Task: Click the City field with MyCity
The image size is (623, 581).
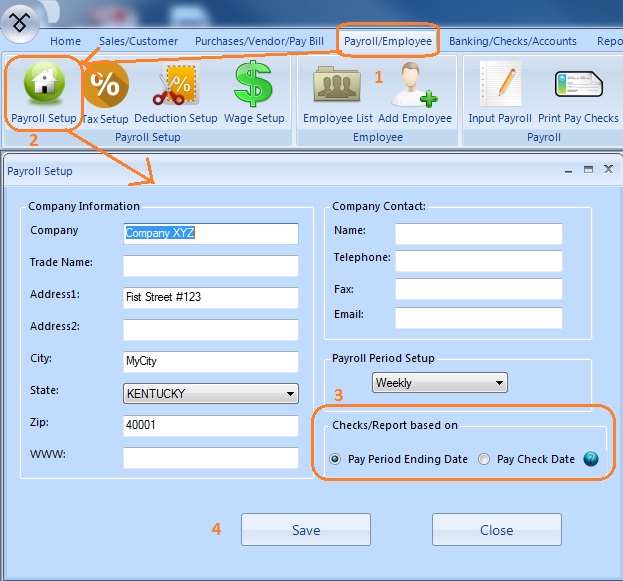Action: 211,362
